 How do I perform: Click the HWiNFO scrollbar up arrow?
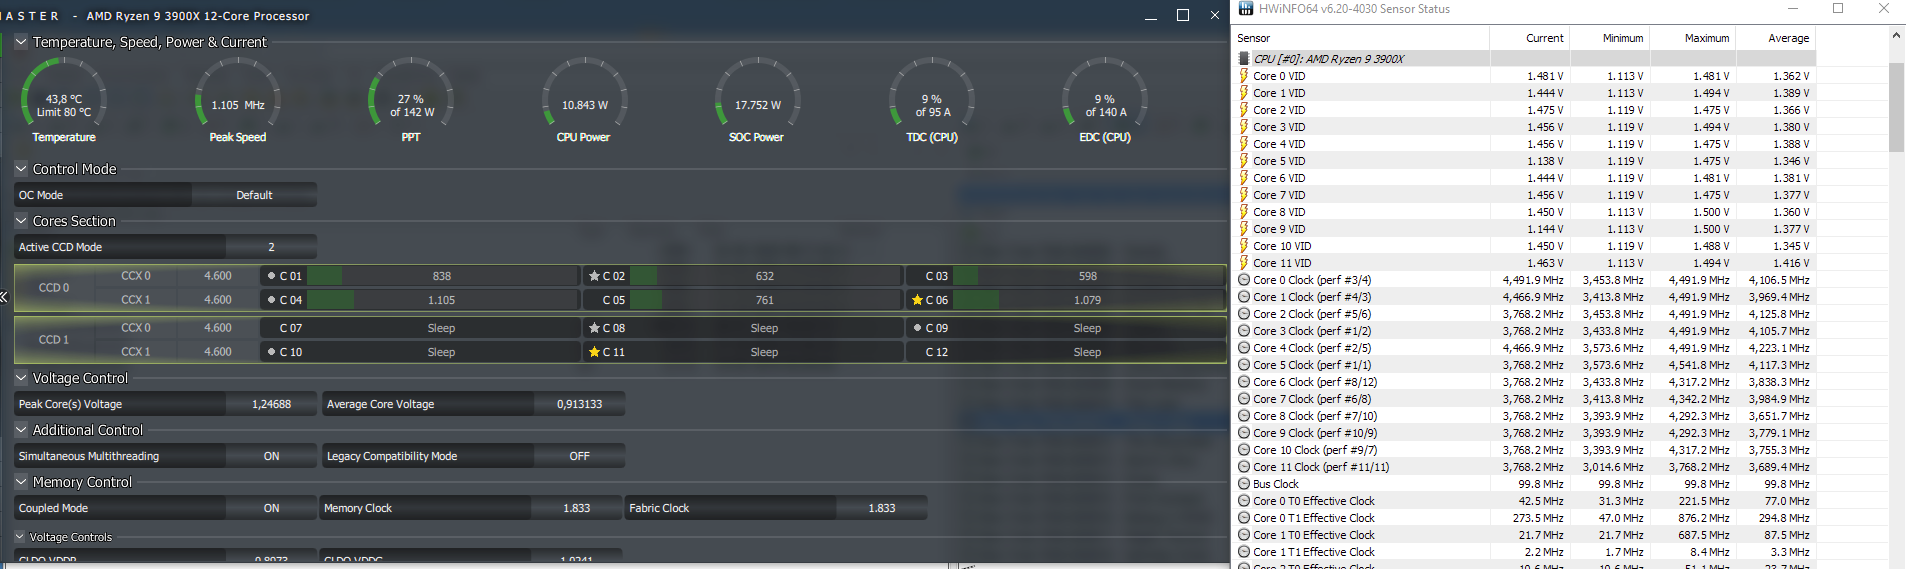click(1896, 36)
